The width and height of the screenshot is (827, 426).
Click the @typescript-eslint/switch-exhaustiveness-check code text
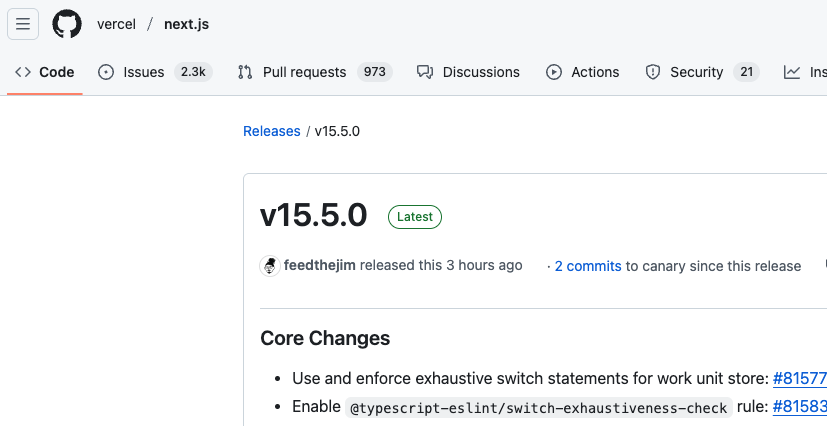point(539,408)
